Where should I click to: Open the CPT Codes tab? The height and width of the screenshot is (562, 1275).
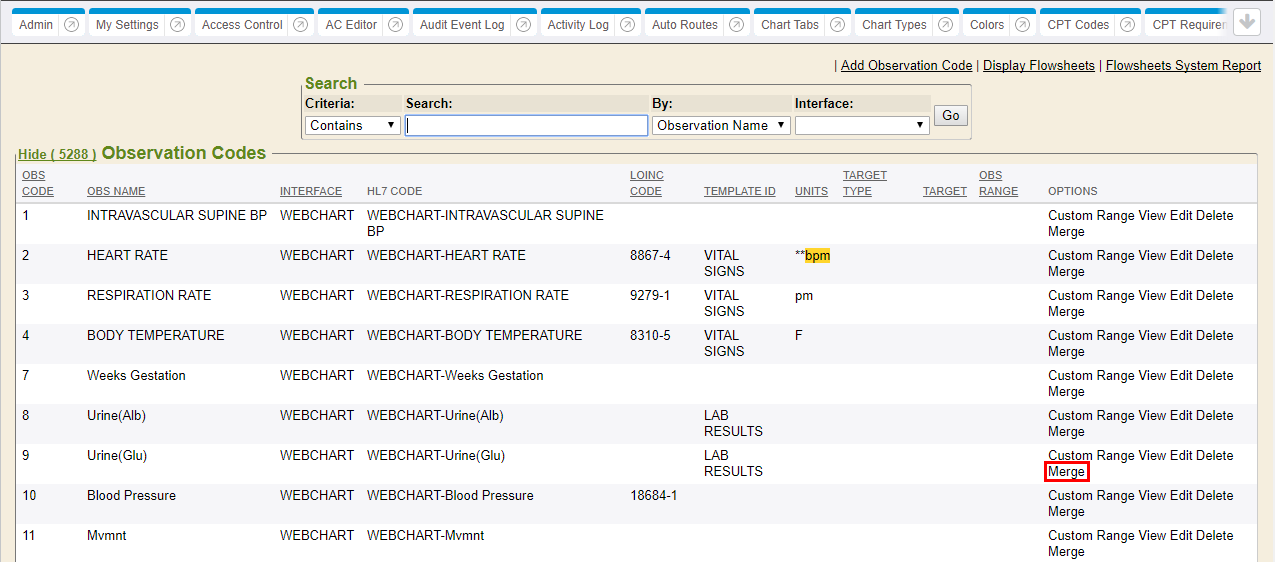1078,25
